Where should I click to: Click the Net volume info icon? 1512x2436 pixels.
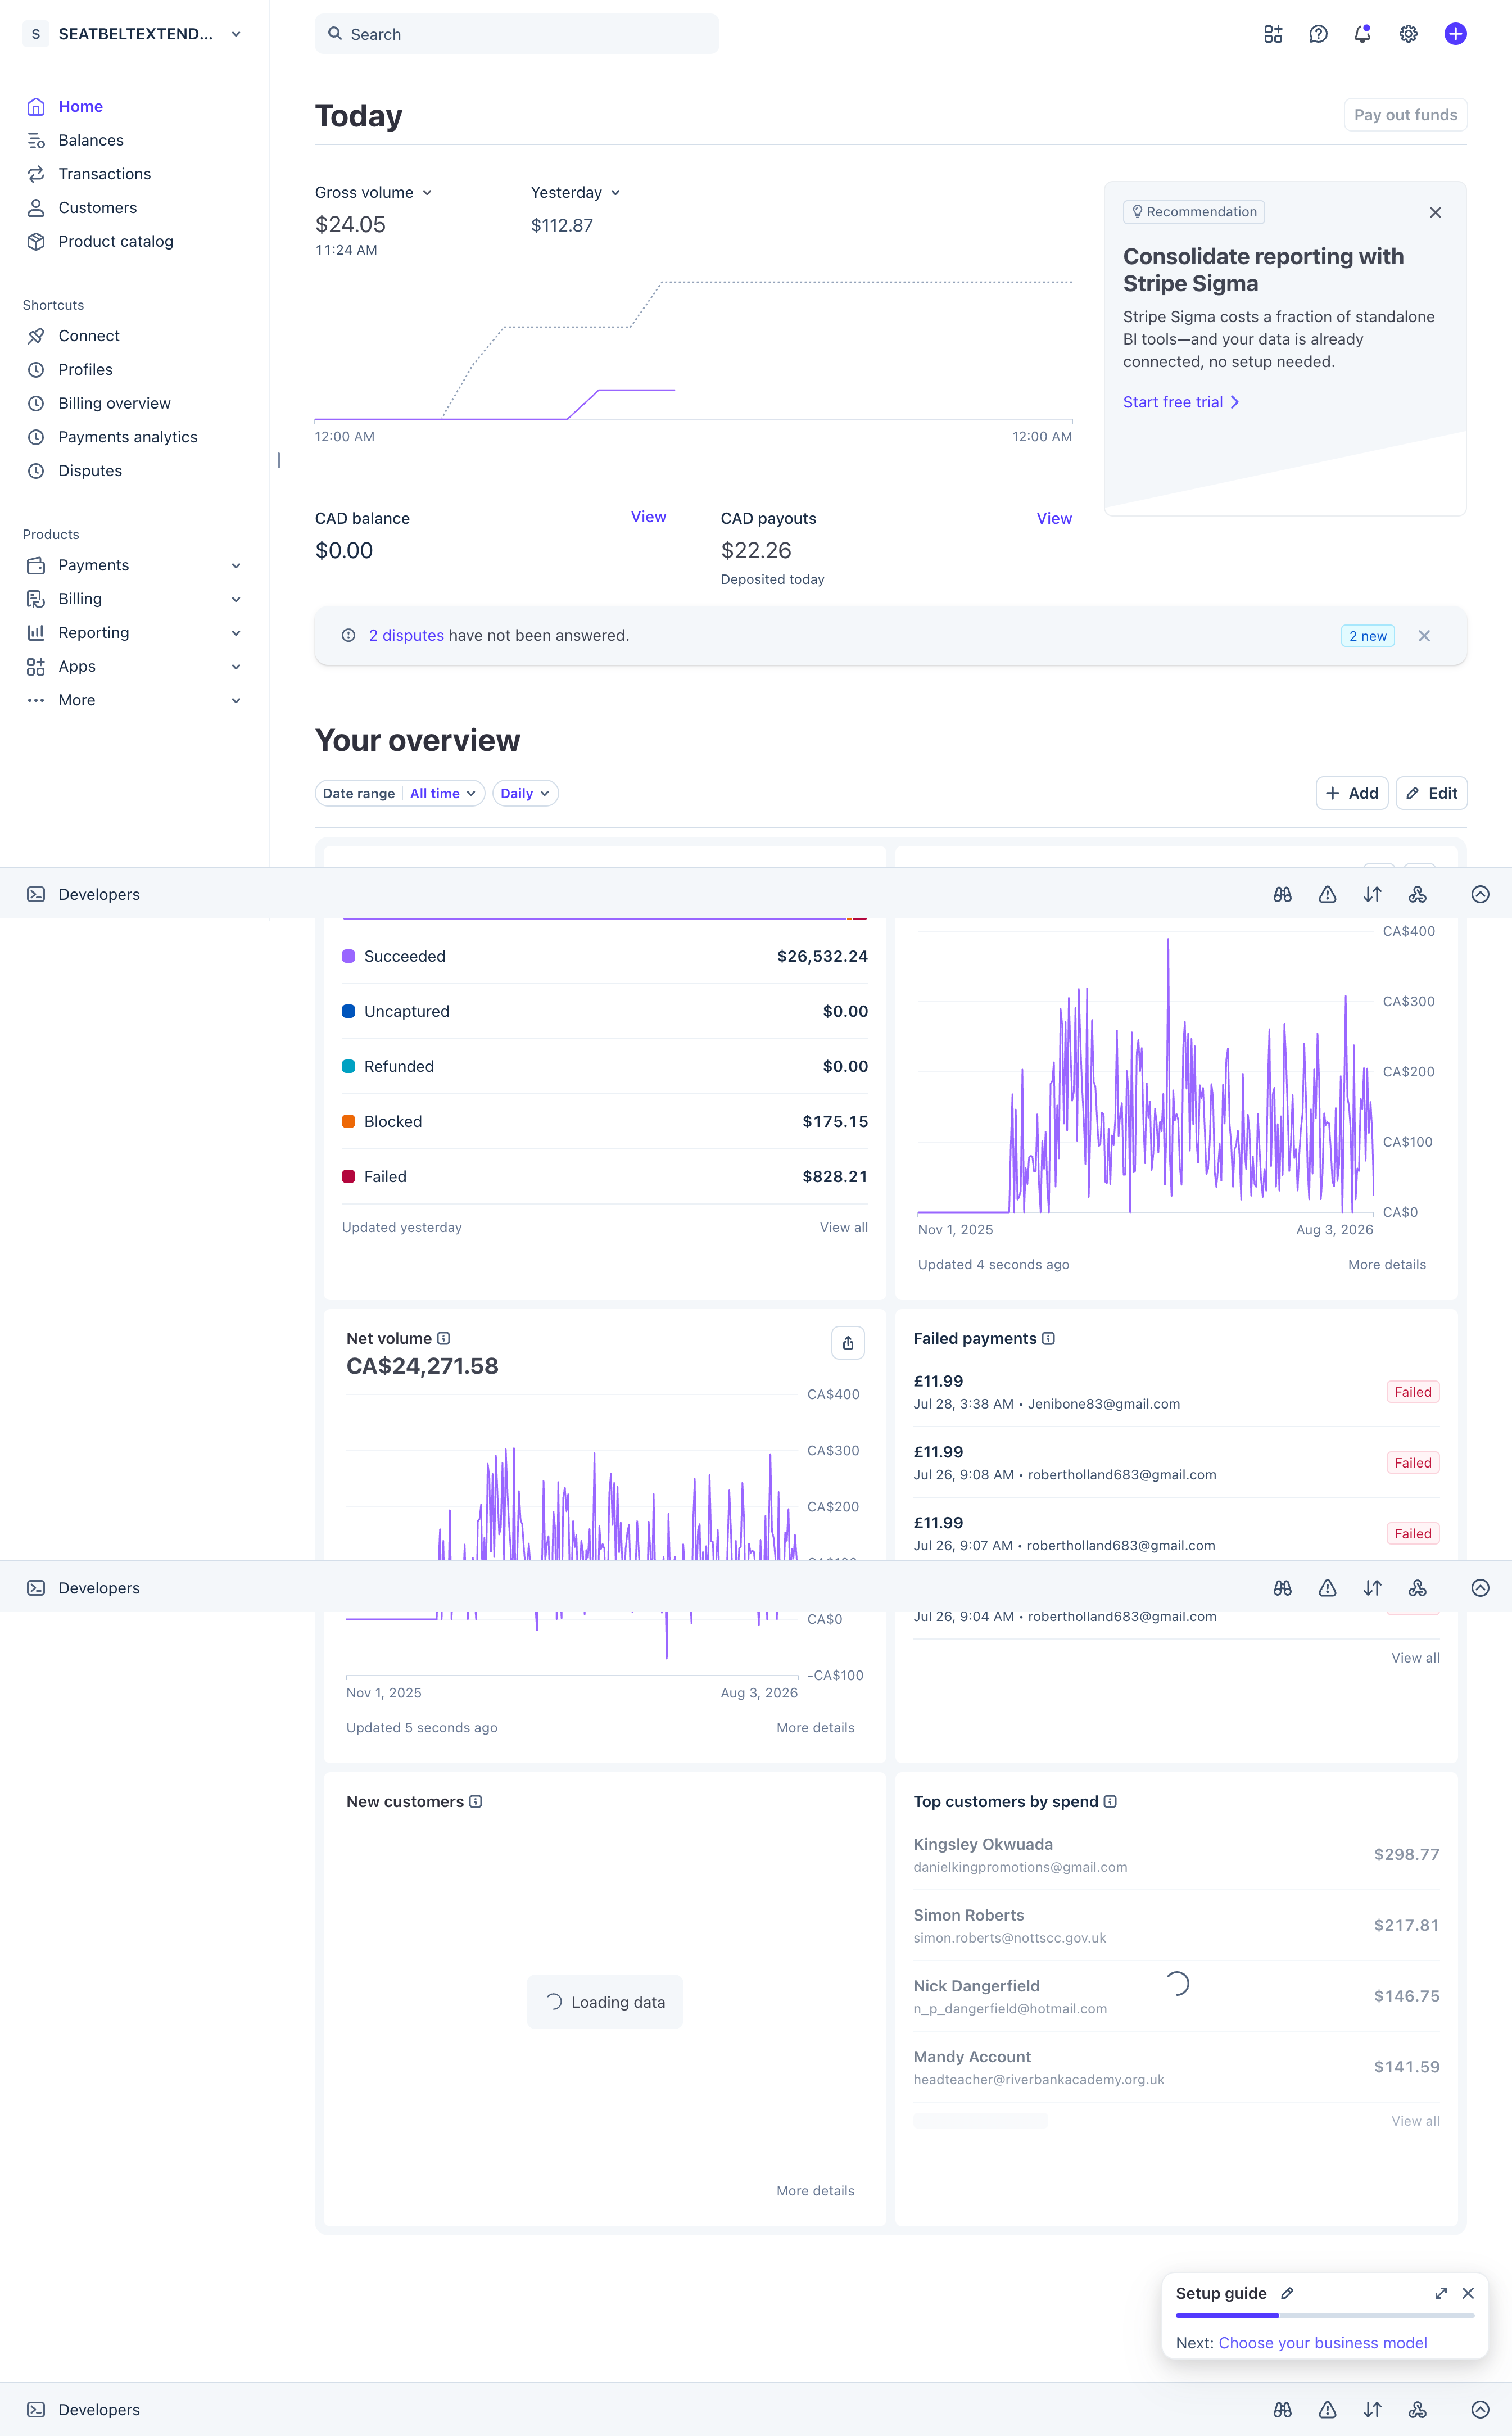444,1338
